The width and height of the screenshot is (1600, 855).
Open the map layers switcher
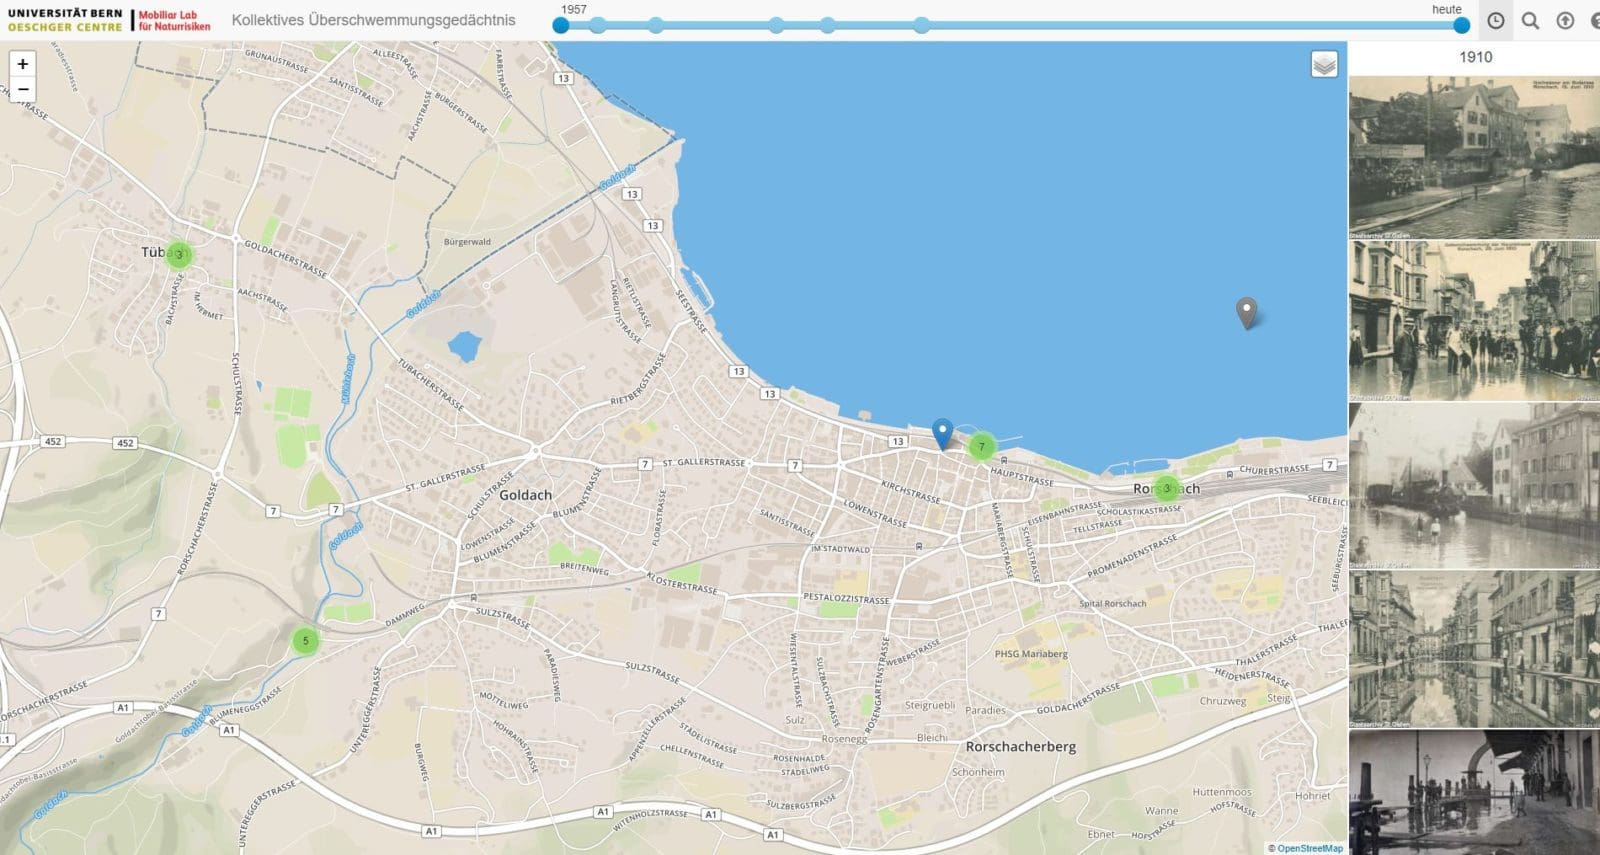[1324, 65]
